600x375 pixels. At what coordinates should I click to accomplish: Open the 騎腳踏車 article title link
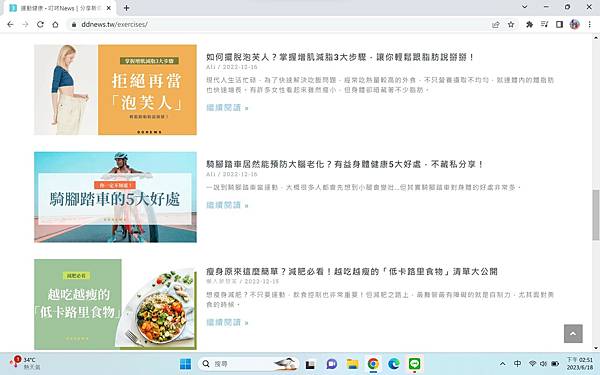coord(345,164)
